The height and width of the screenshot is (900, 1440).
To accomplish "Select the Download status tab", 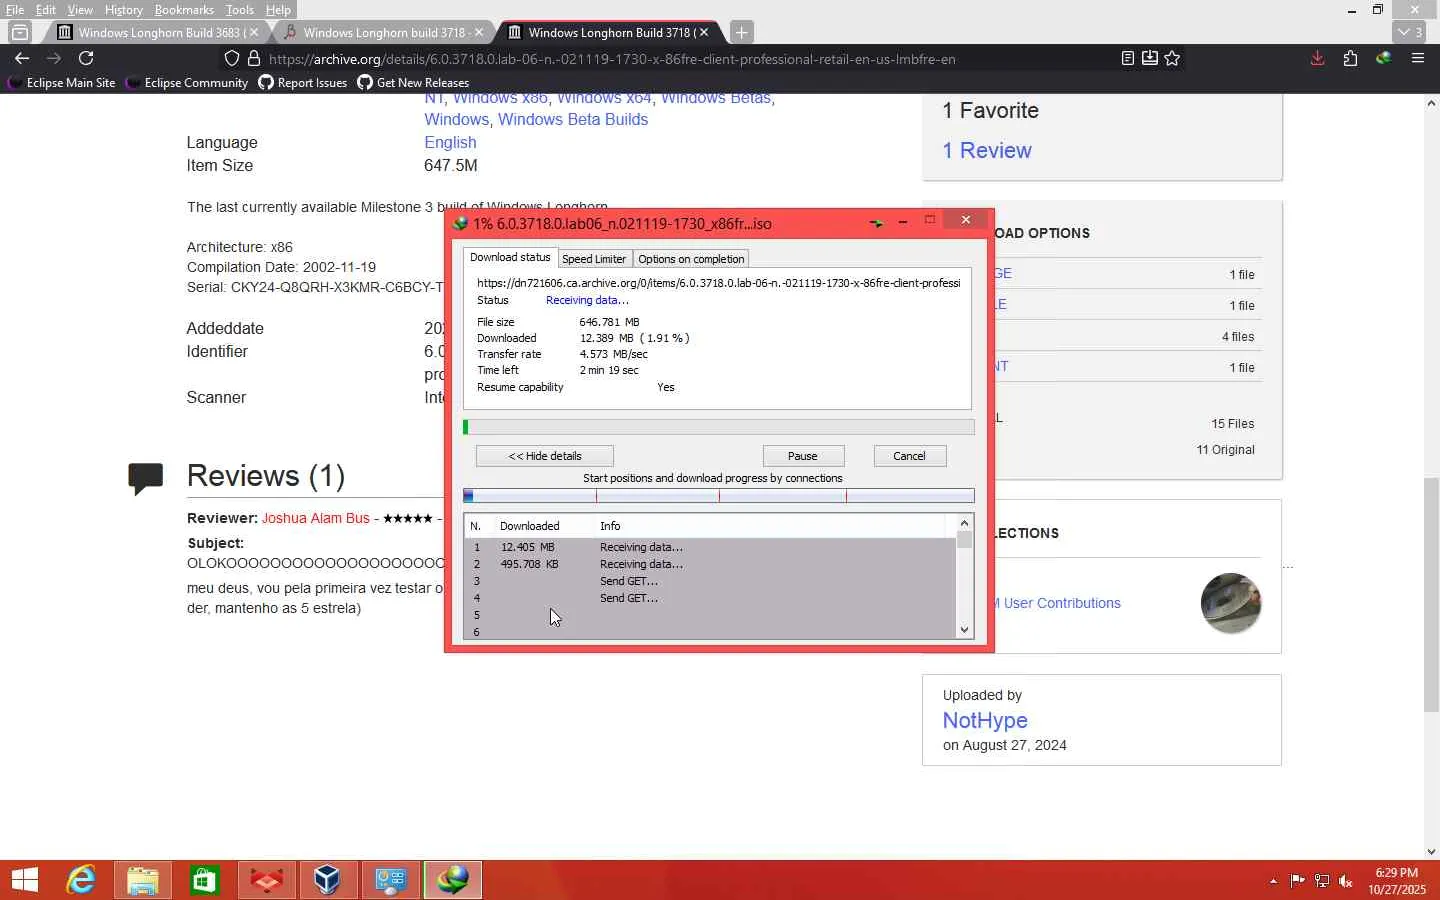I will (x=510, y=257).
